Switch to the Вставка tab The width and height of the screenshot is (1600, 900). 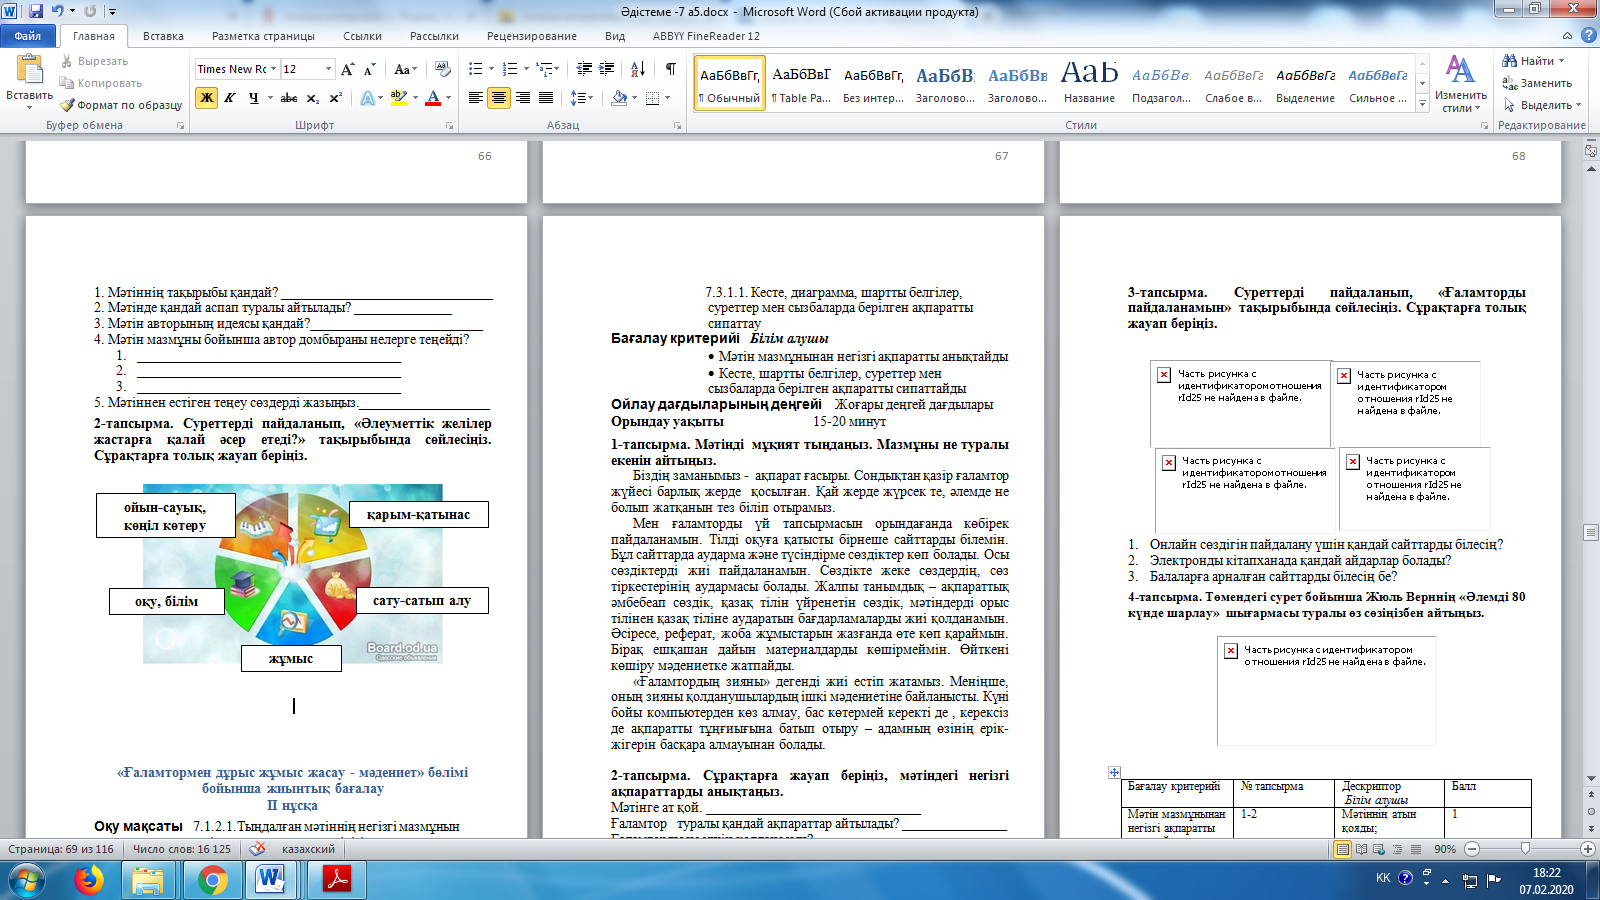(163, 36)
